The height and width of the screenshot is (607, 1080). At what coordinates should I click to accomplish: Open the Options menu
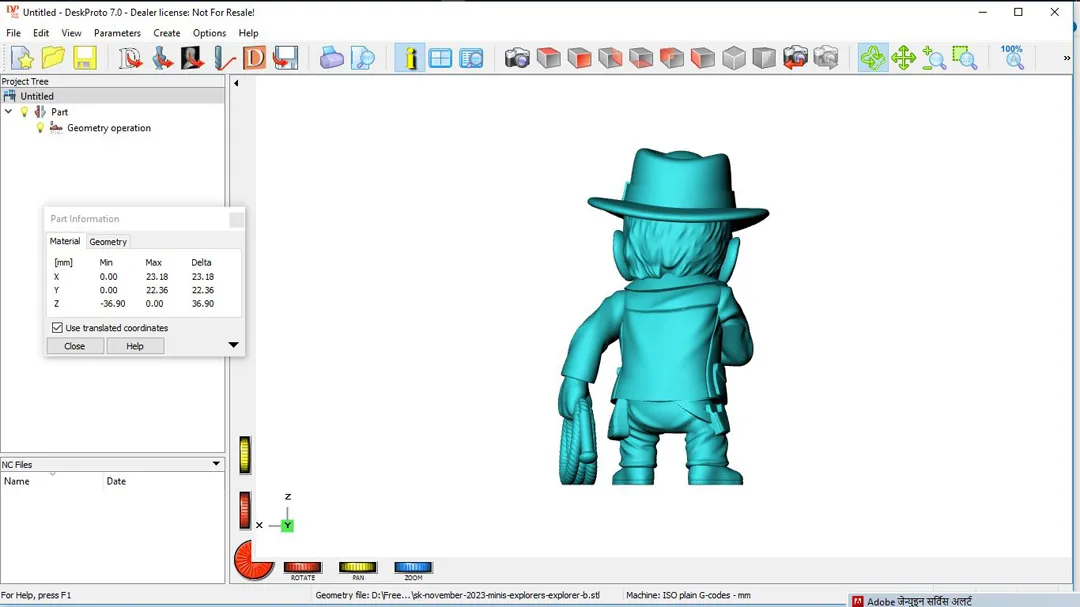[209, 33]
